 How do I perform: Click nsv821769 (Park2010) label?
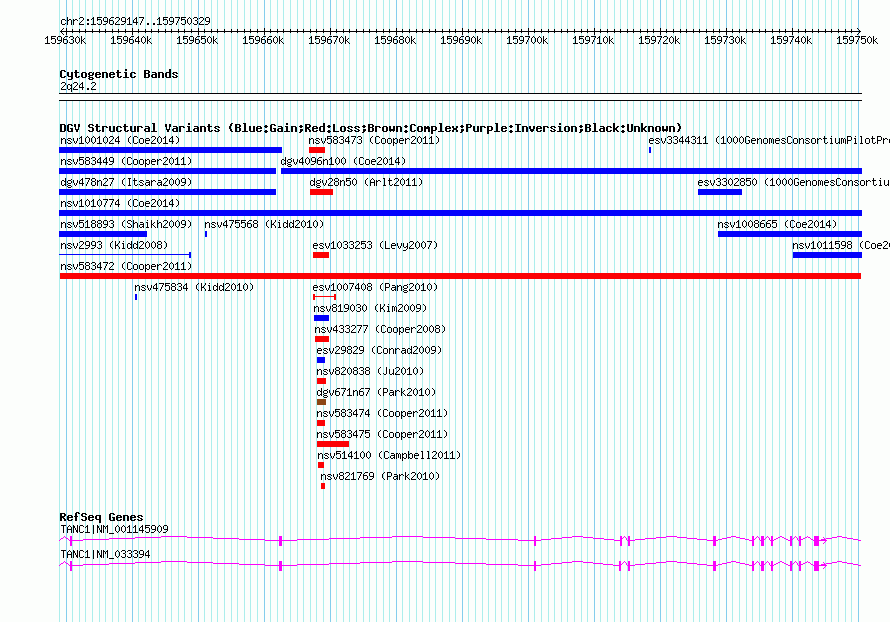tap(380, 476)
